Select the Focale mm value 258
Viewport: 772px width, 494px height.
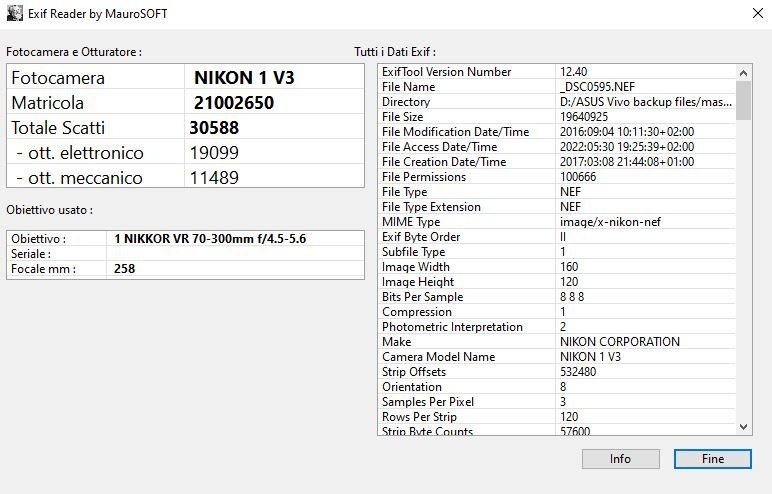click(125, 268)
